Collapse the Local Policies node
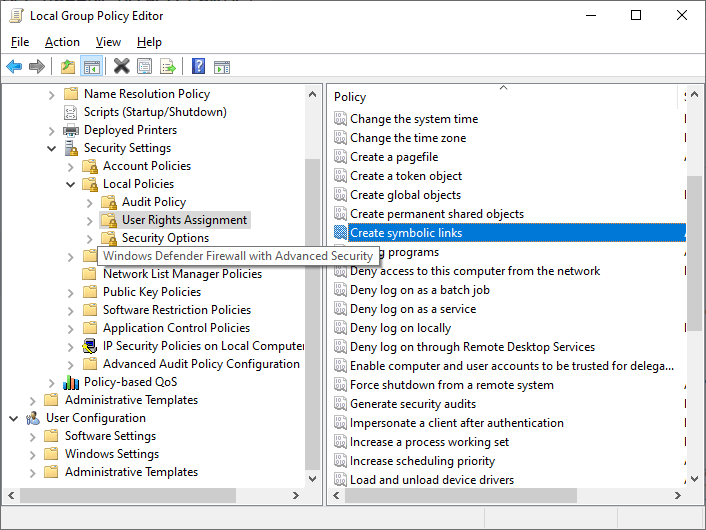Viewport: 706px width, 530px height. point(71,184)
